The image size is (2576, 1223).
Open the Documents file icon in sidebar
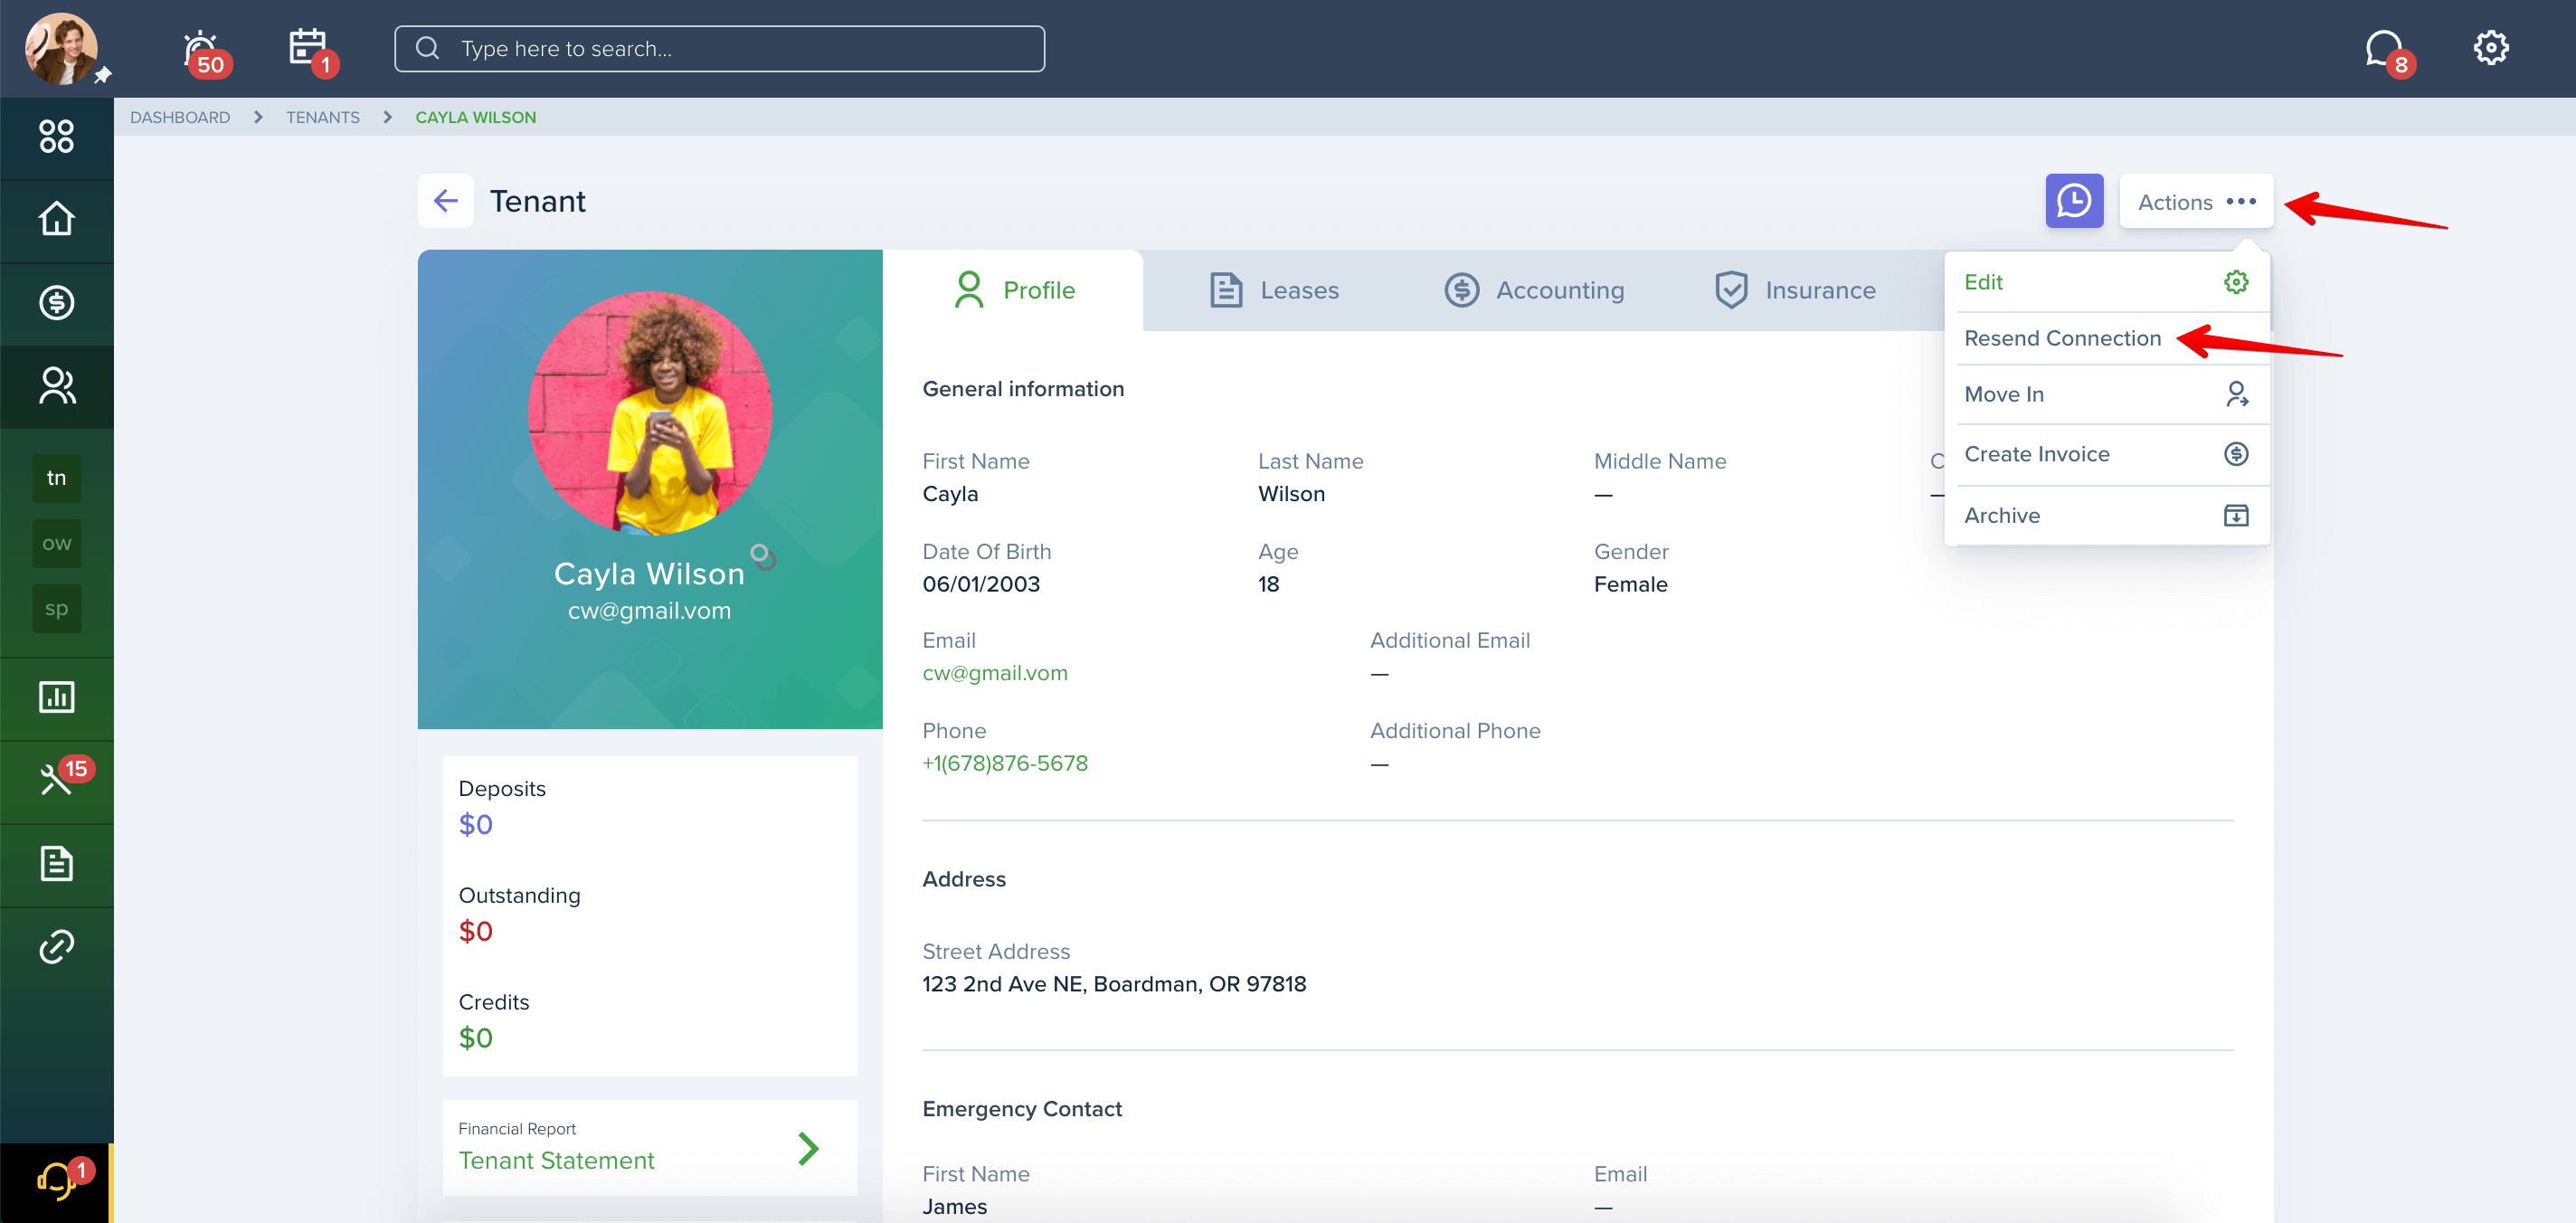pyautogui.click(x=56, y=863)
